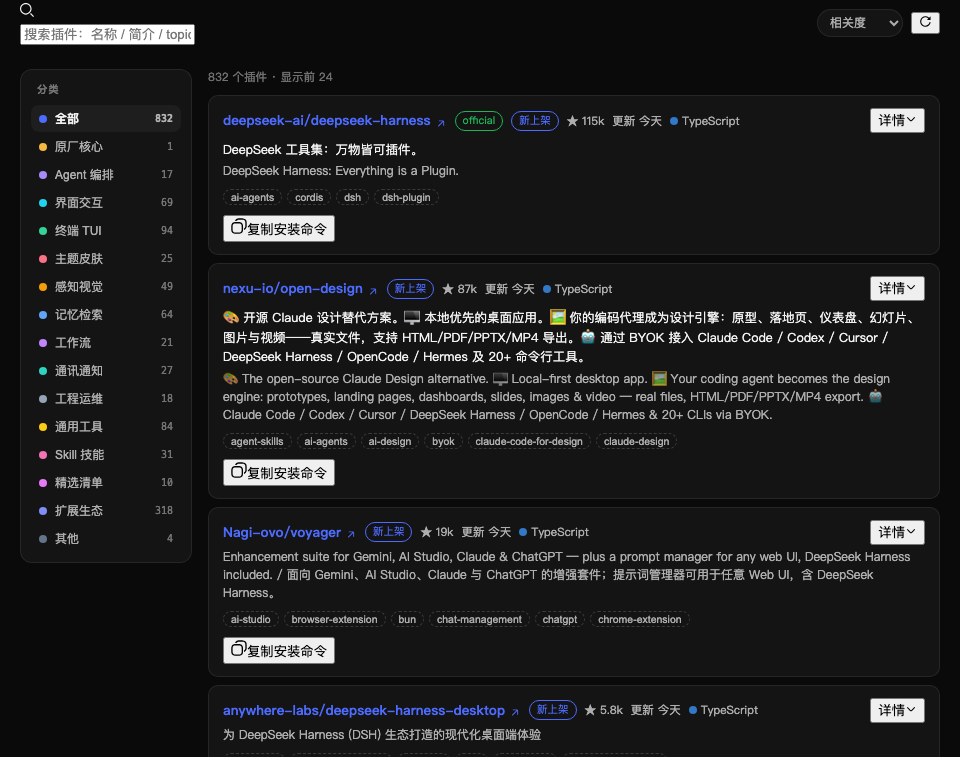Click the chat-management tag
960x757 pixels.
tap(479, 619)
